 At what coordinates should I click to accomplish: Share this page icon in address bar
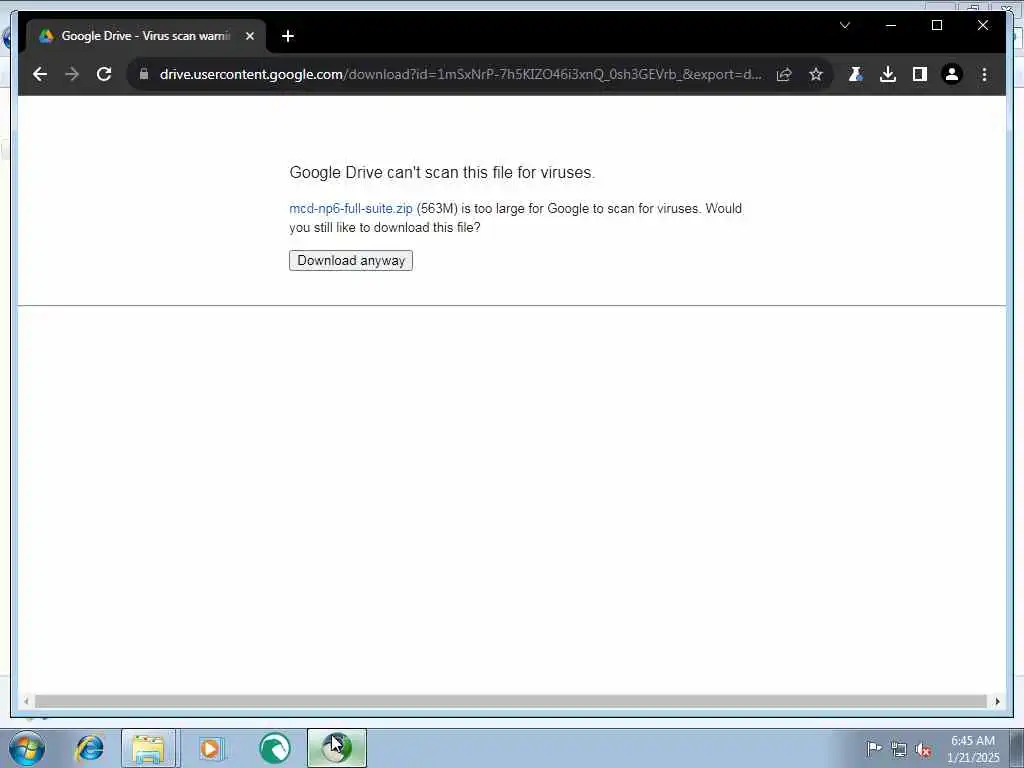[784, 74]
